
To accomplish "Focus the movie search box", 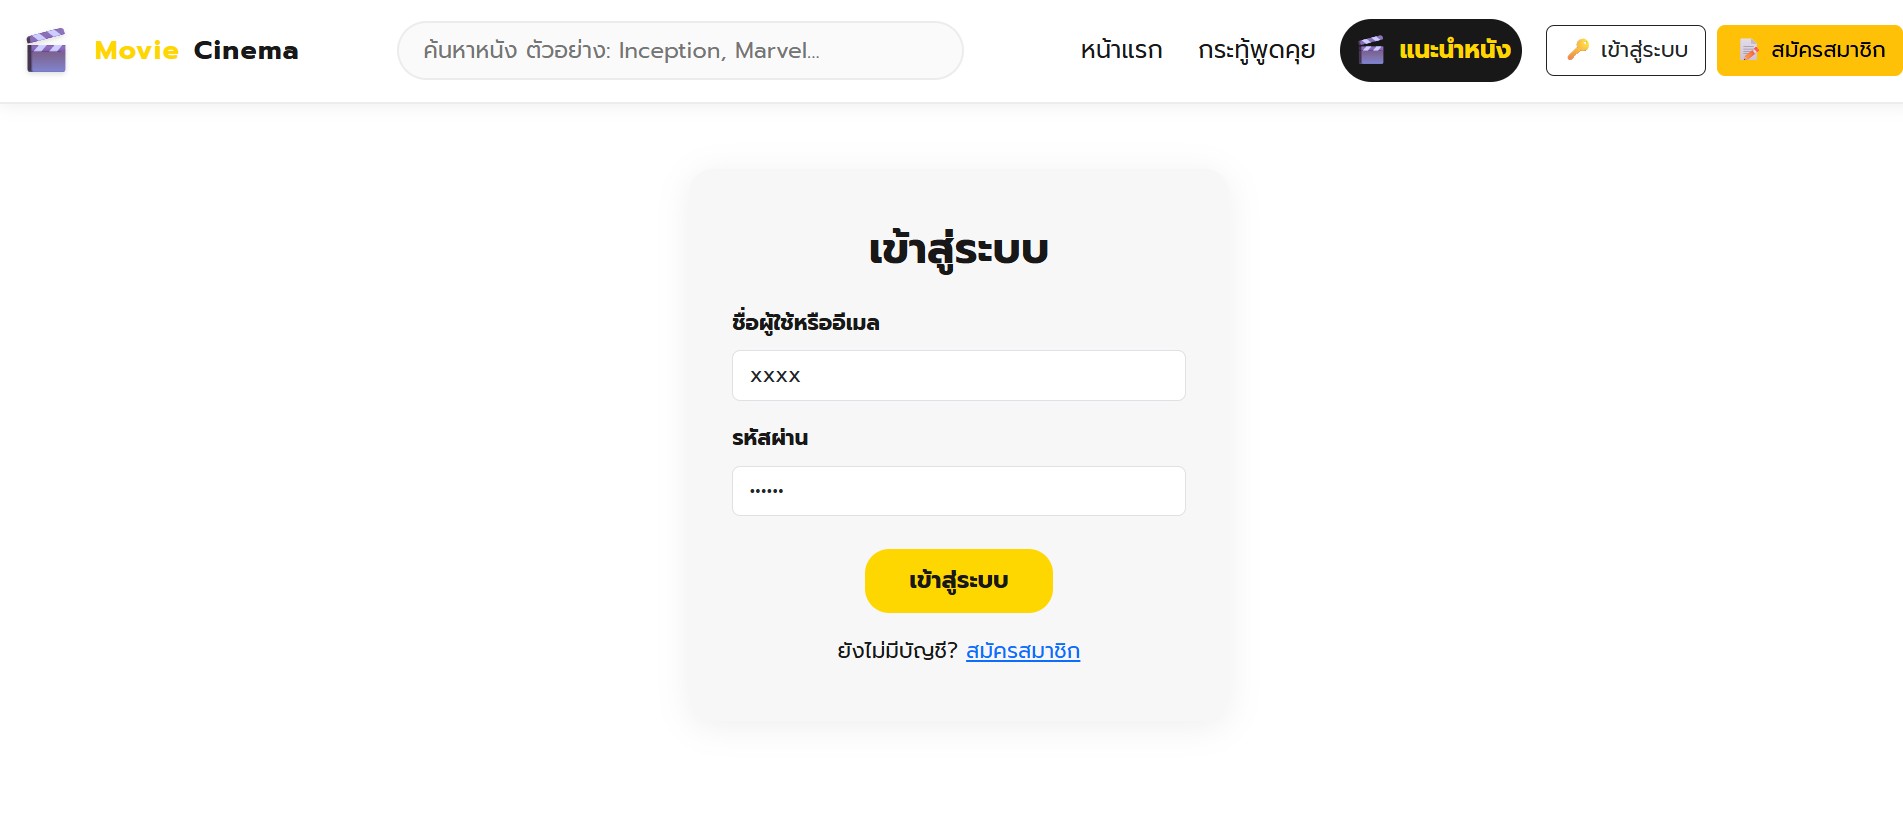I will pyautogui.click(x=680, y=50).
